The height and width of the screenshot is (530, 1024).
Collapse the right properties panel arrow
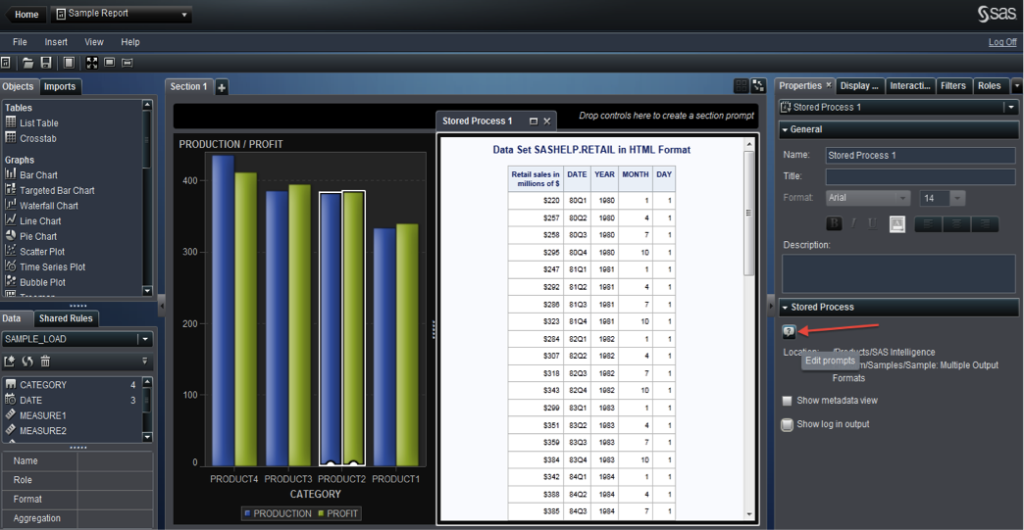tap(769, 304)
